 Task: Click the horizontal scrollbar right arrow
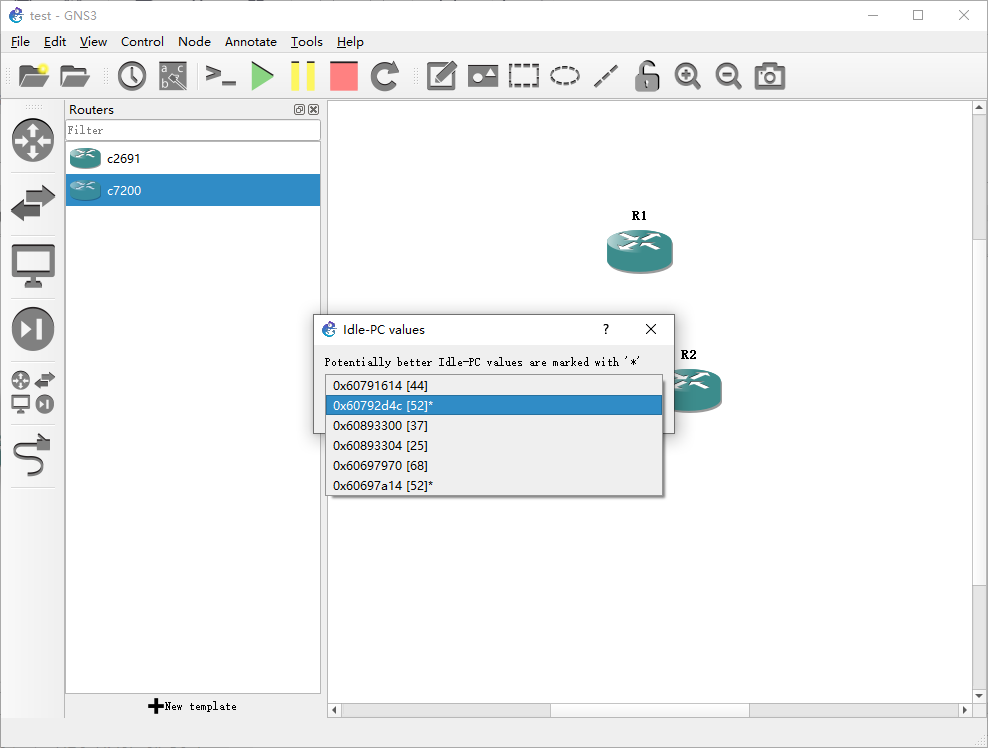[965, 710]
